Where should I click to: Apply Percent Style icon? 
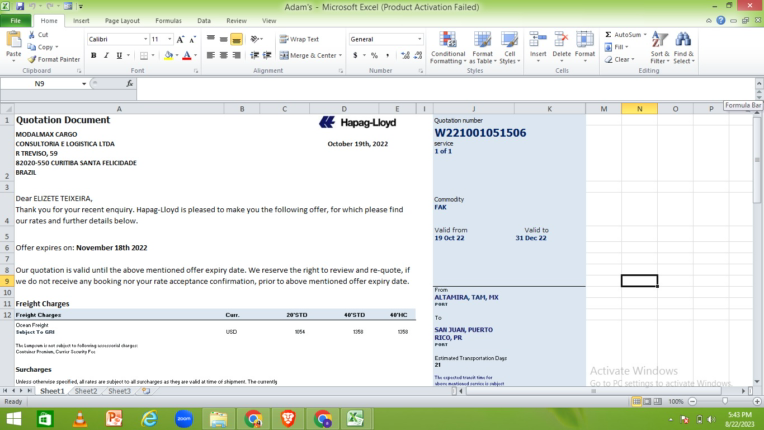coord(374,56)
